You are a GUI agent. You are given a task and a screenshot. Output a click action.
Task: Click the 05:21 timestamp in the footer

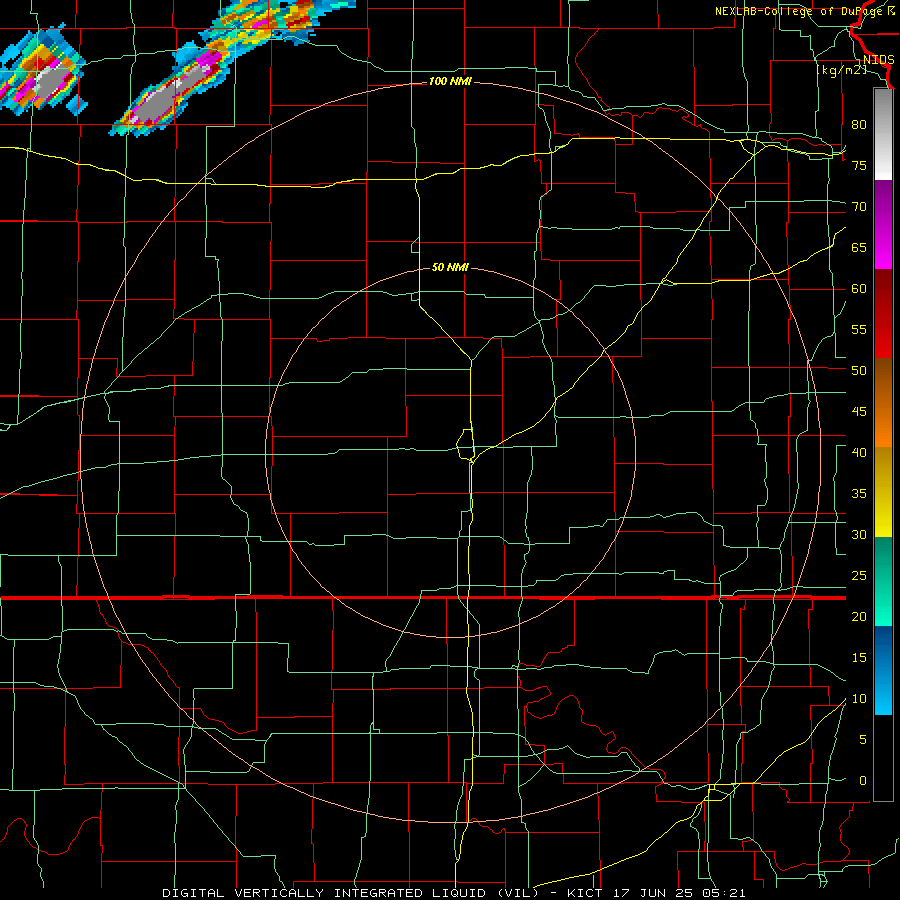(726, 893)
